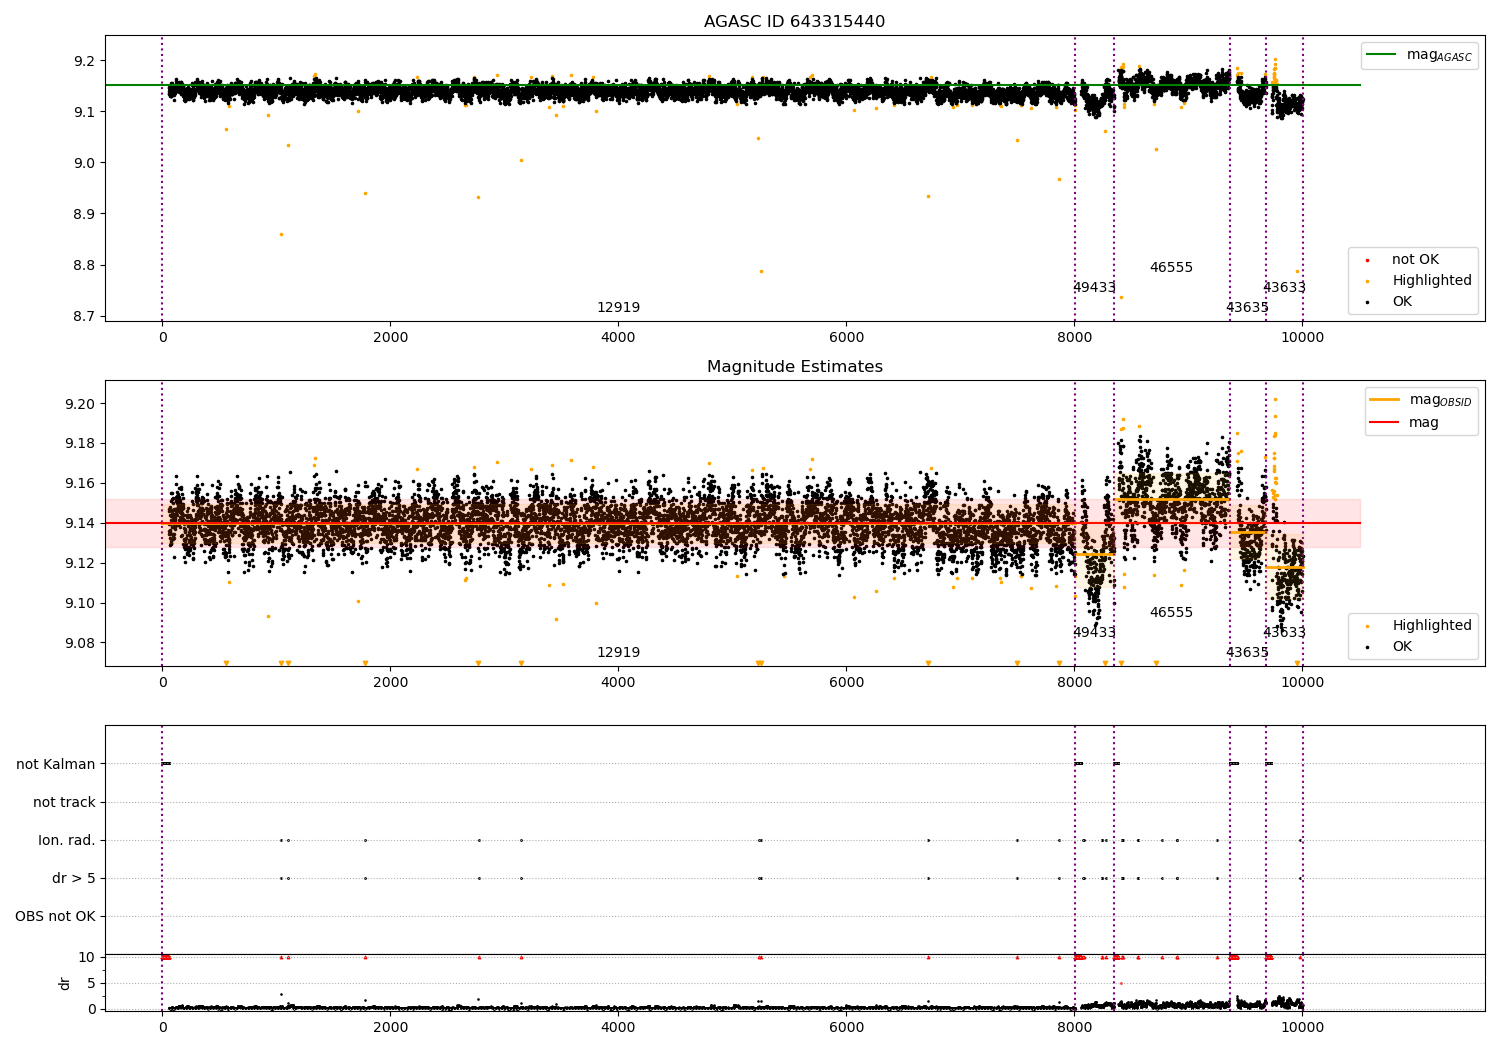Image resolution: width=1500 pixels, height=1050 pixels.
Task: Click the "dr > 5" axis label
Action: [x=74, y=879]
